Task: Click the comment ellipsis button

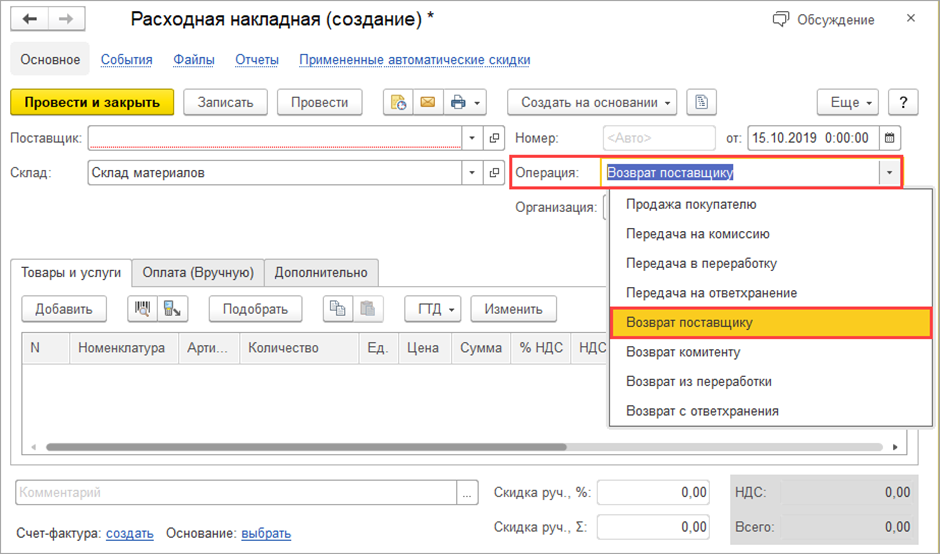Action: coord(467,493)
